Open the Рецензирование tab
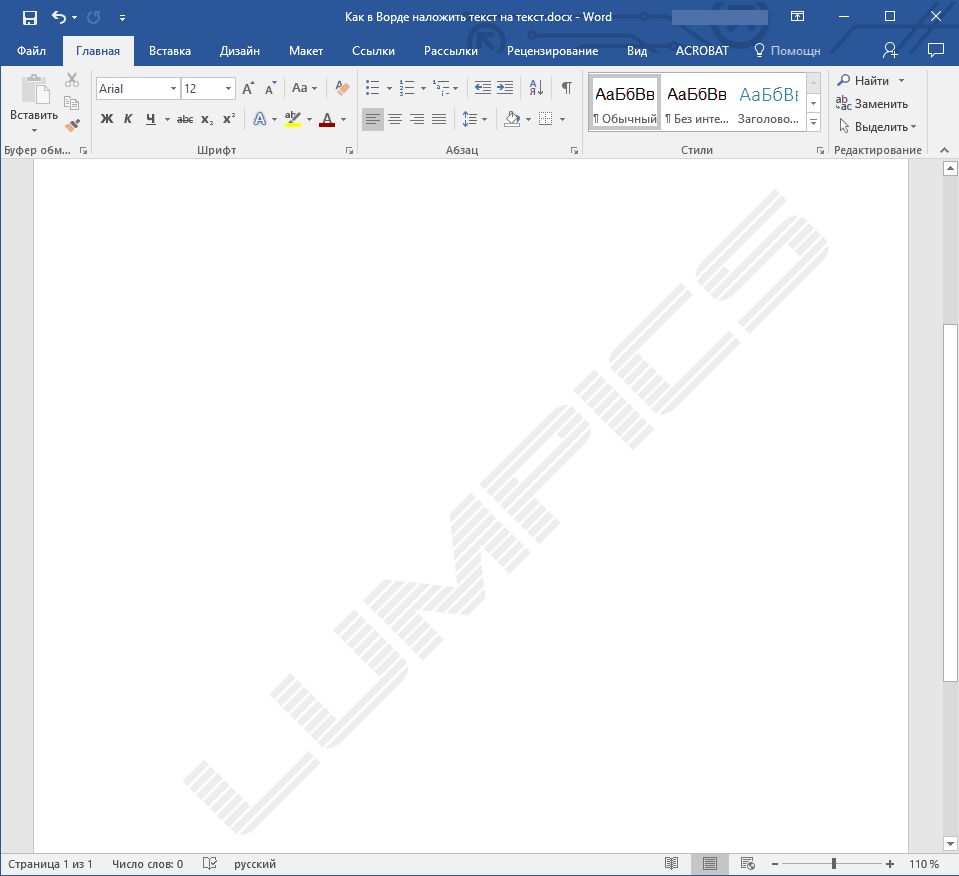This screenshot has width=959, height=876. (x=552, y=51)
